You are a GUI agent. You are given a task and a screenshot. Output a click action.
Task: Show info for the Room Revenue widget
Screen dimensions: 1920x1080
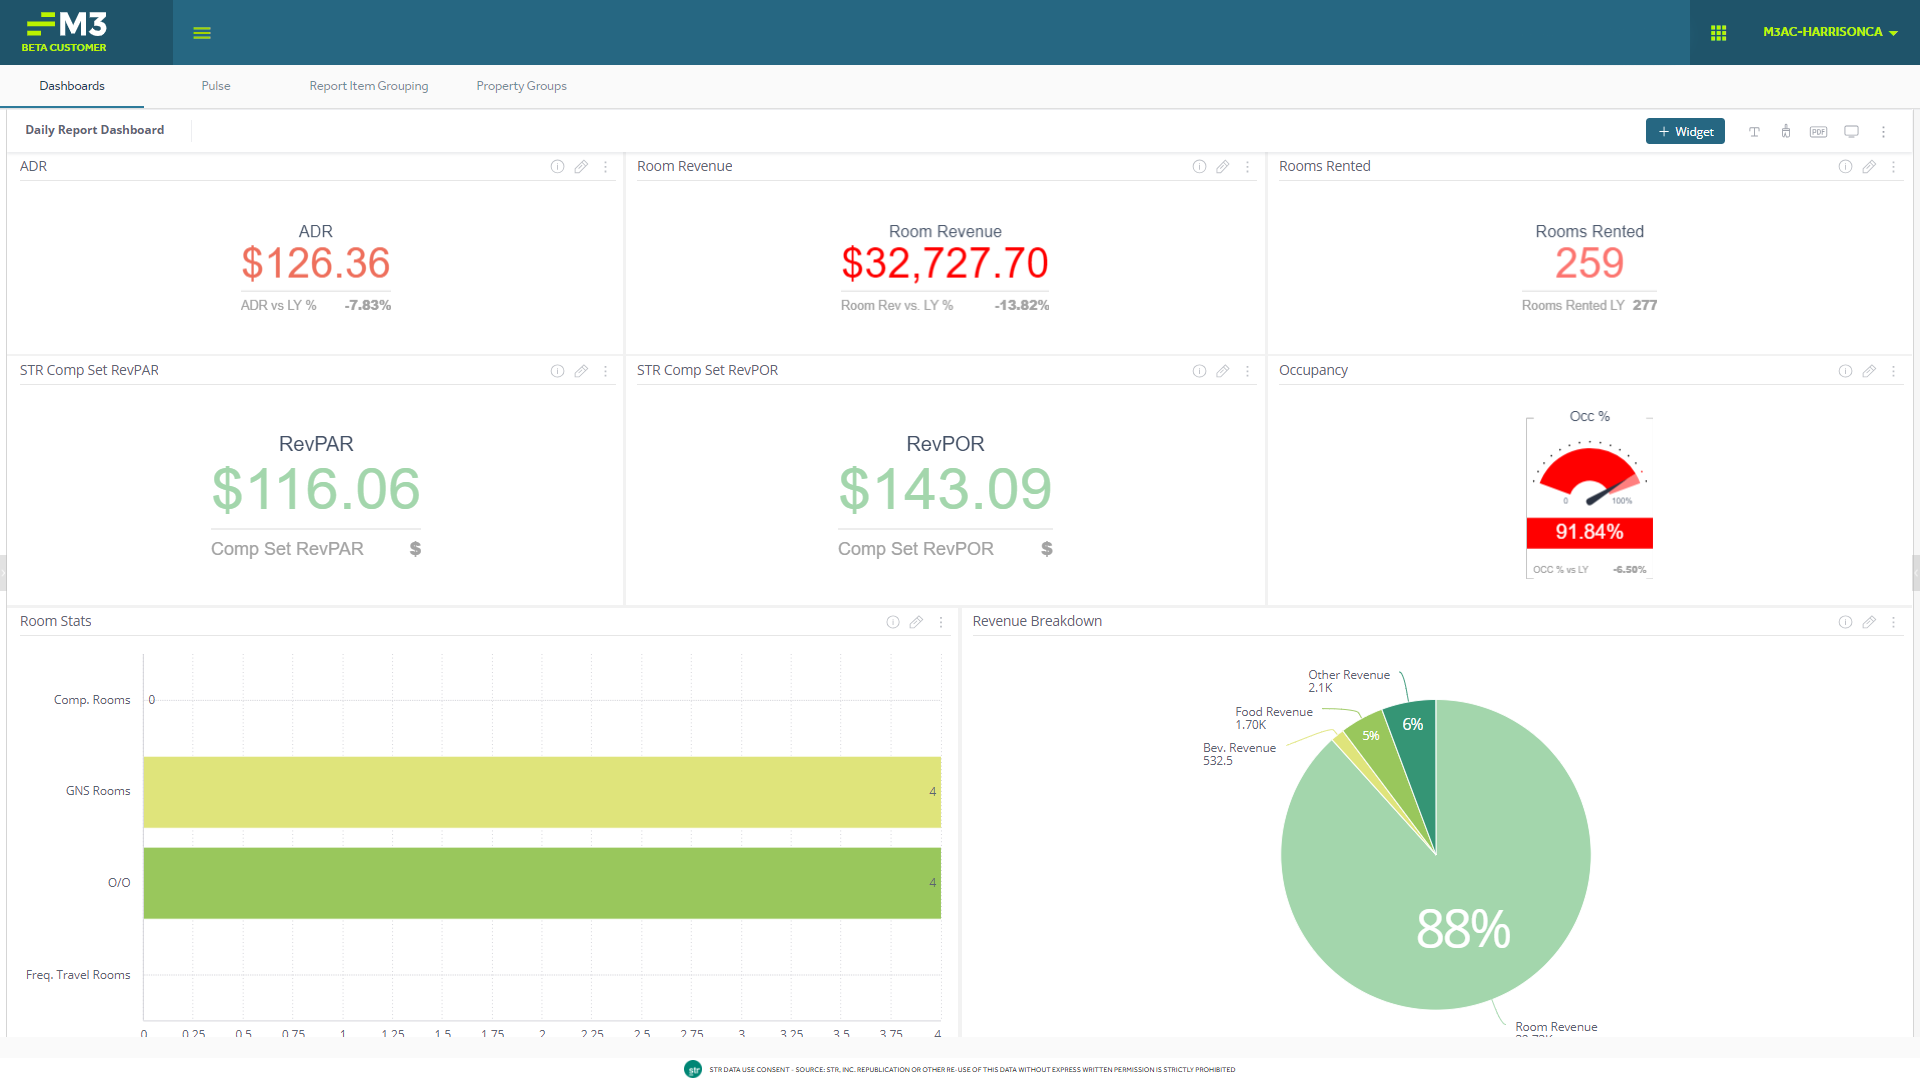coord(1199,167)
